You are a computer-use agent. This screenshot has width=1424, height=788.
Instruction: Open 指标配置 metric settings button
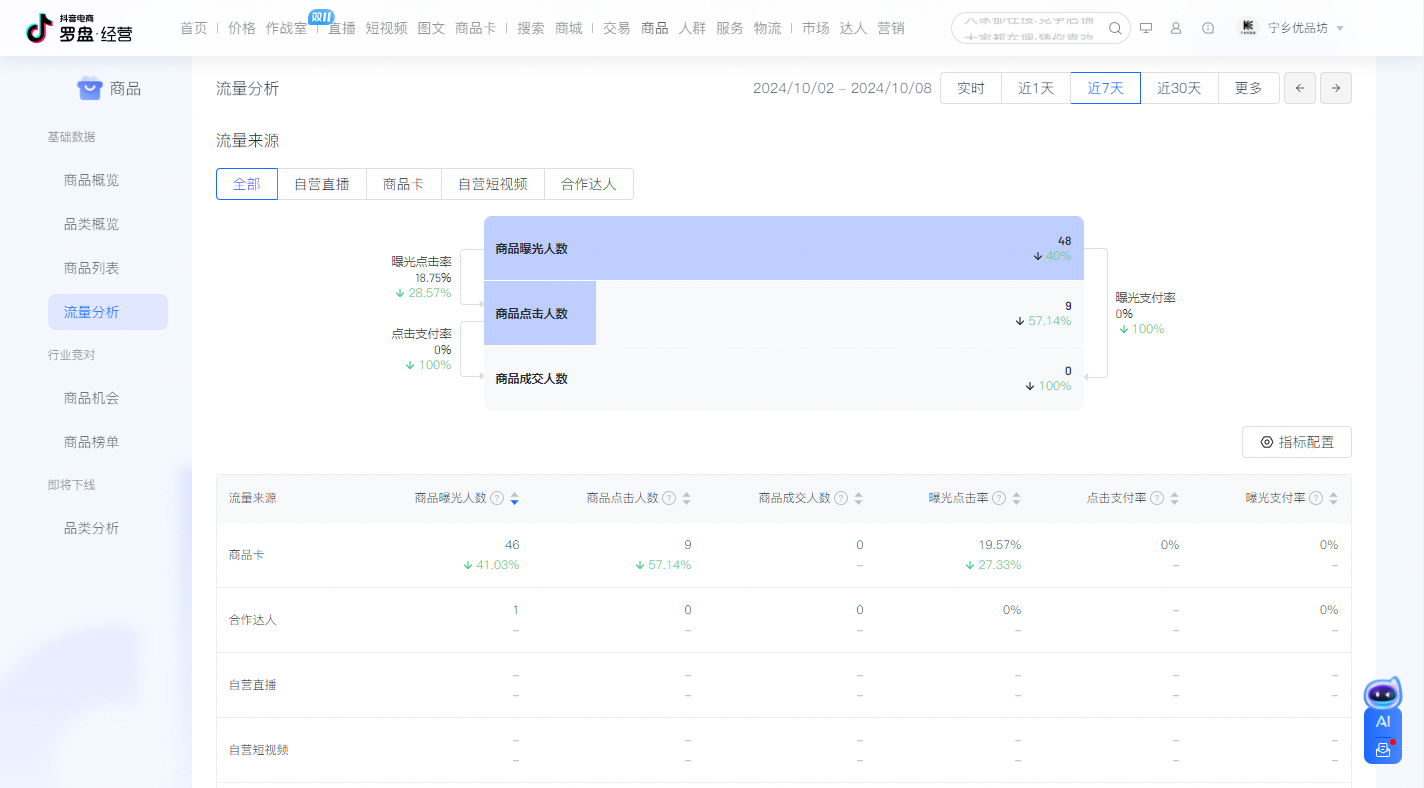click(x=1297, y=442)
